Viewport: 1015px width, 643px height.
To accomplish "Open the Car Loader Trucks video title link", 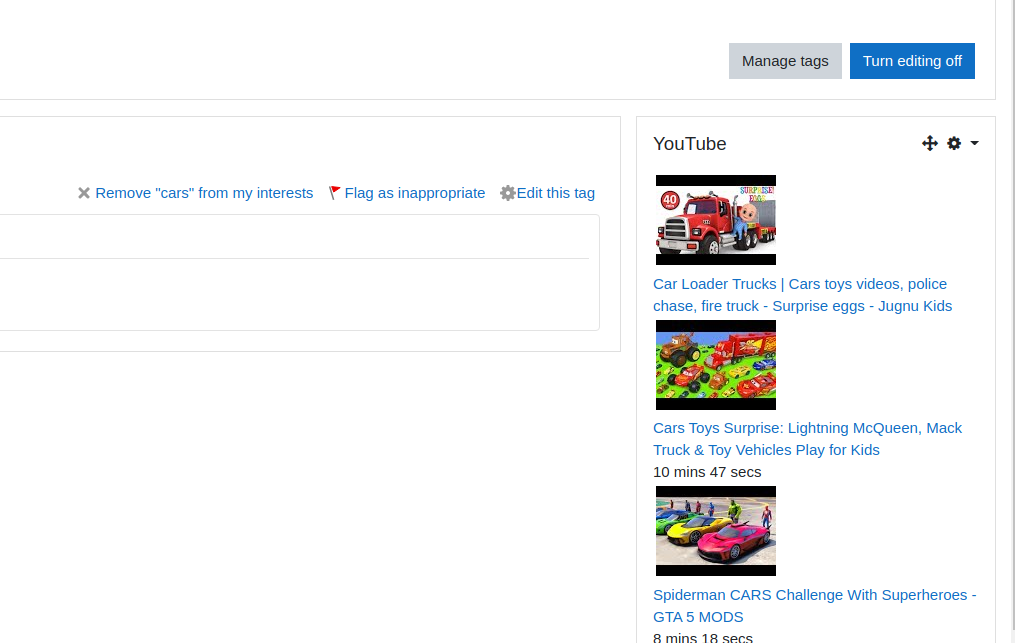I will [803, 295].
